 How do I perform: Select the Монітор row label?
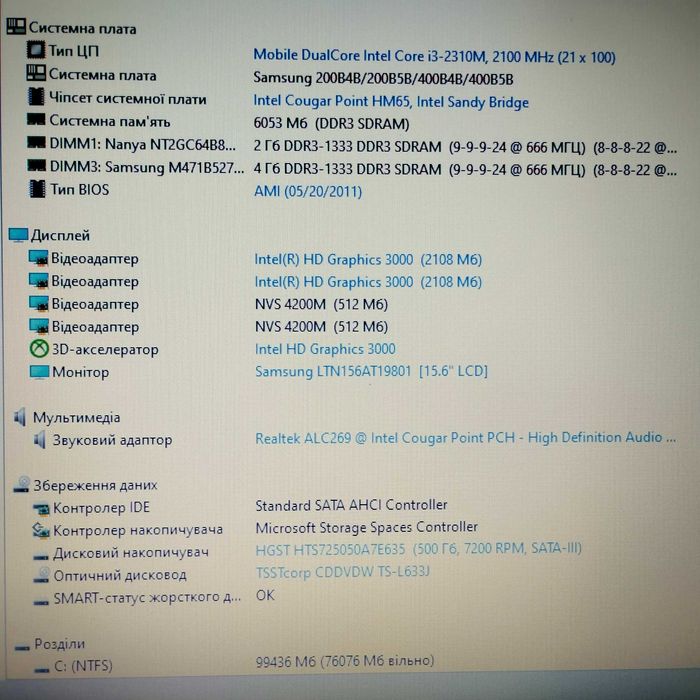[80, 372]
